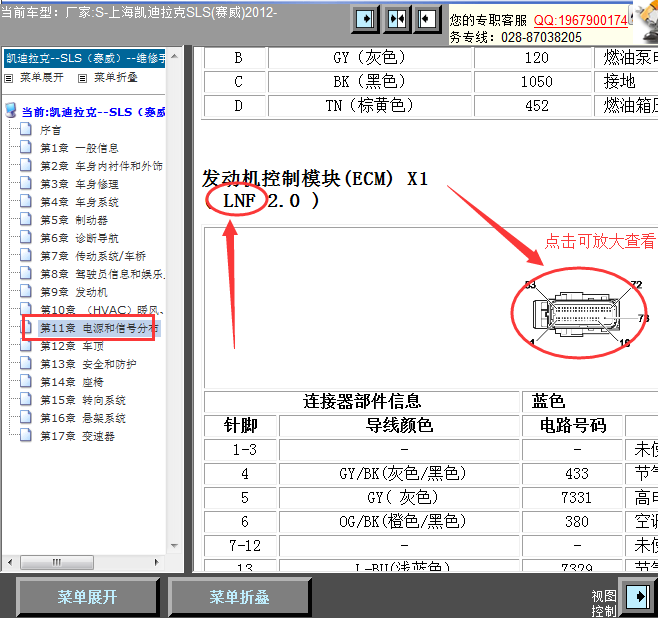Click the right-arrow panel layout icon in top toolbar
Image resolution: width=658 pixels, height=618 pixels.
pos(366,19)
